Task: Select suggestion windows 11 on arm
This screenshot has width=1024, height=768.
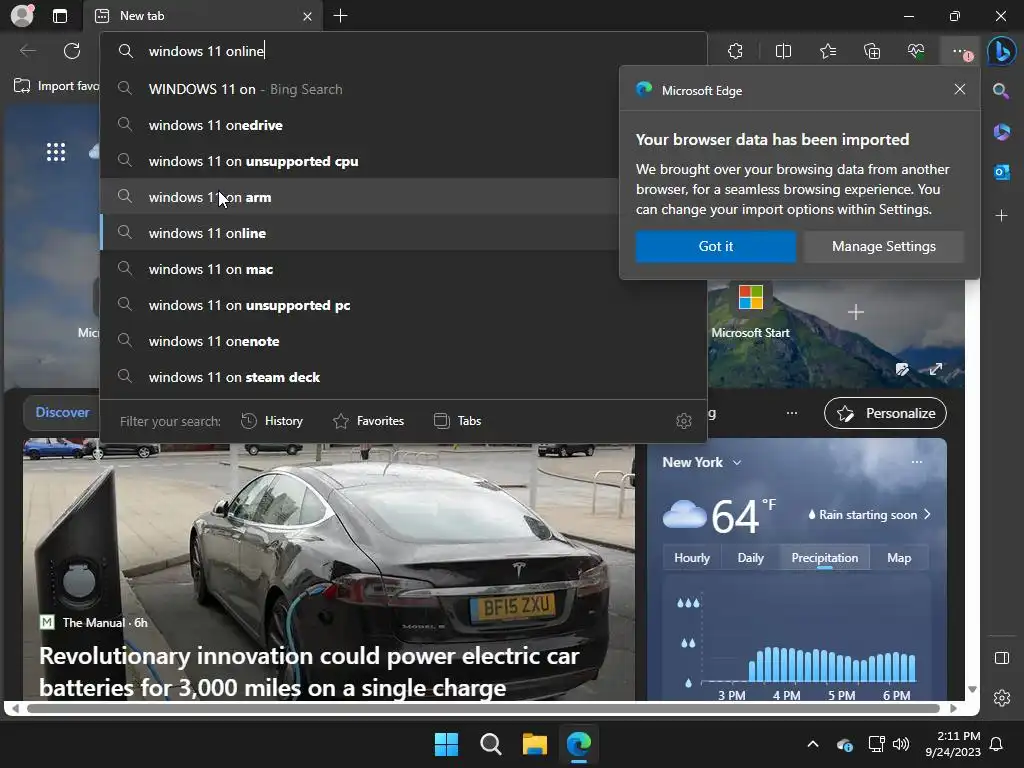Action: [359, 197]
